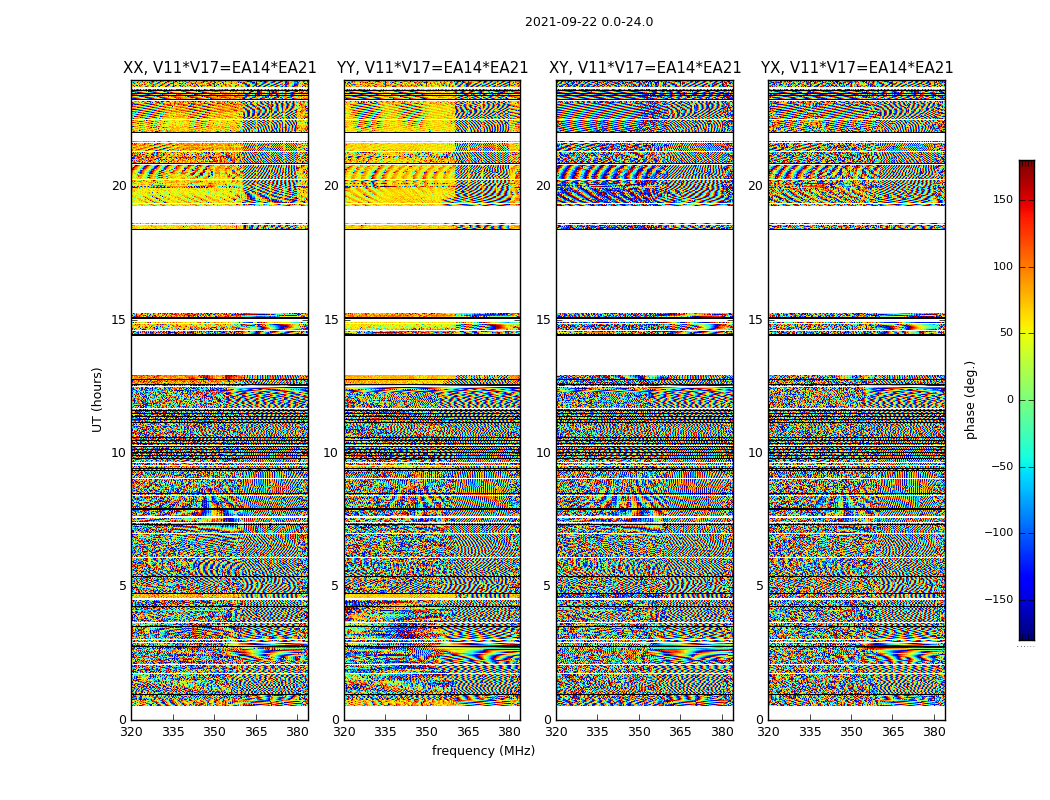Click the 10 hour tick on YX plot
Image resolution: width=1050 pixels, height=800 pixels.
point(756,453)
